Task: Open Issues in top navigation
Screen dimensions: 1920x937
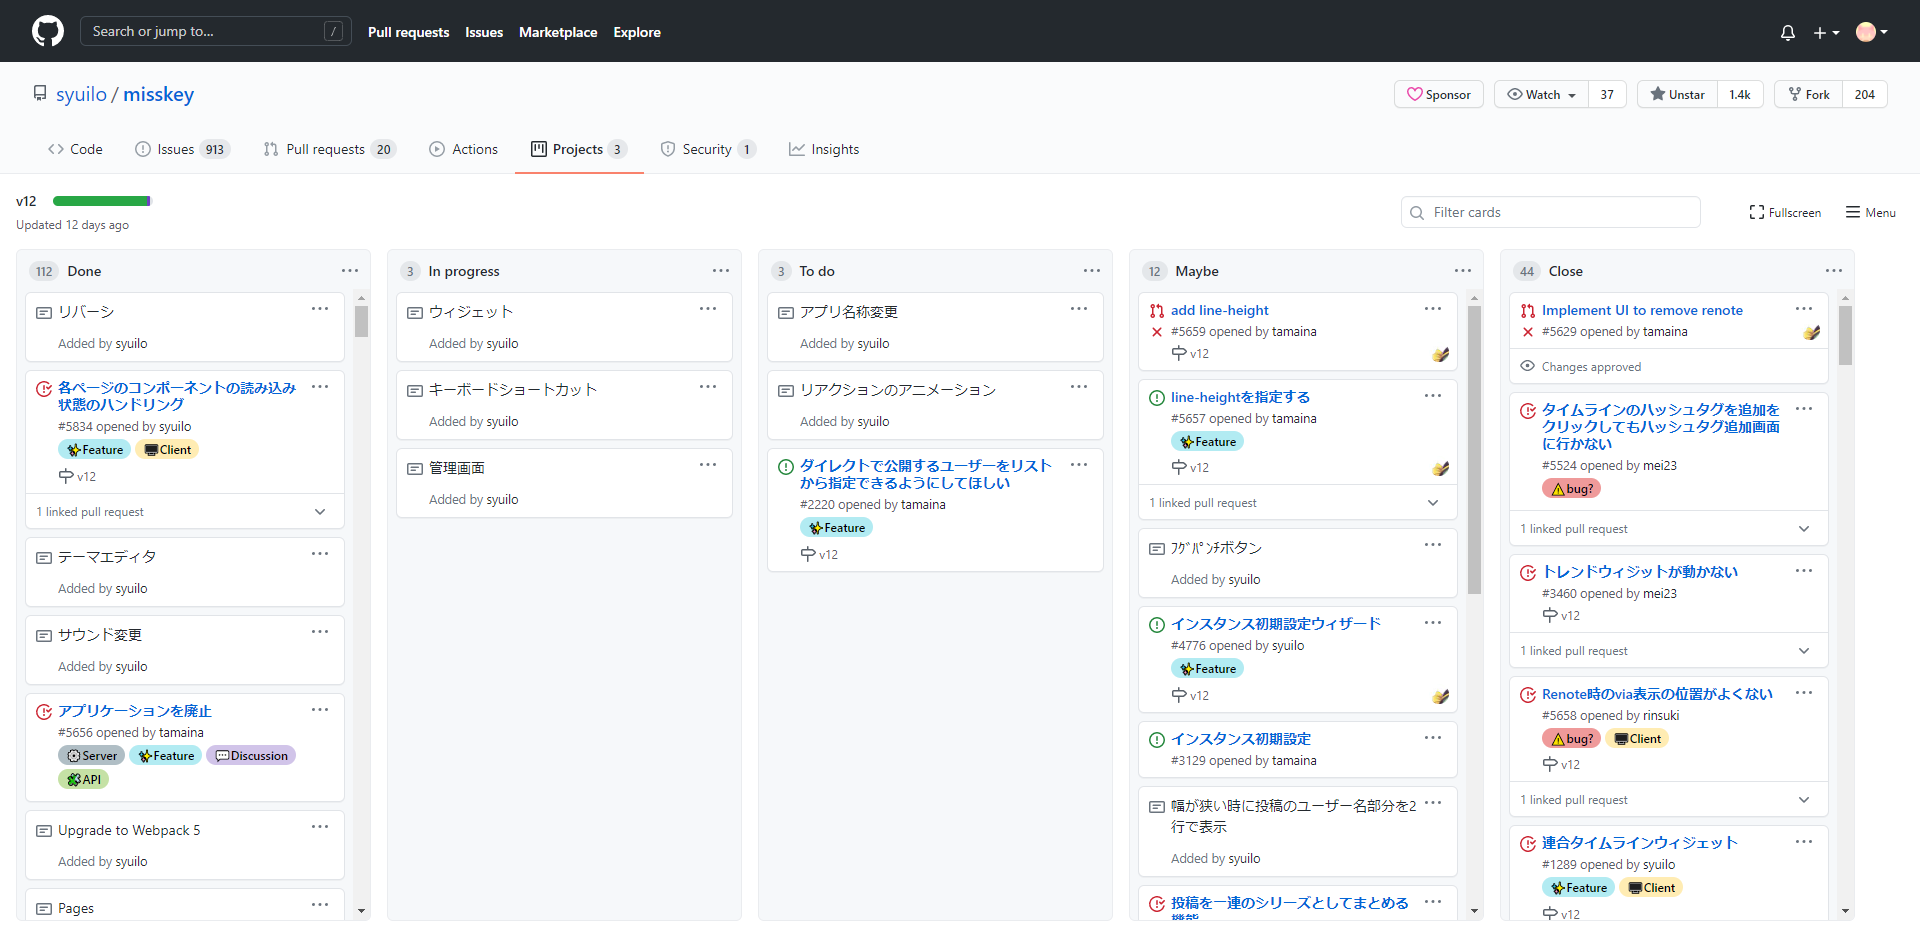Action: pos(484,32)
